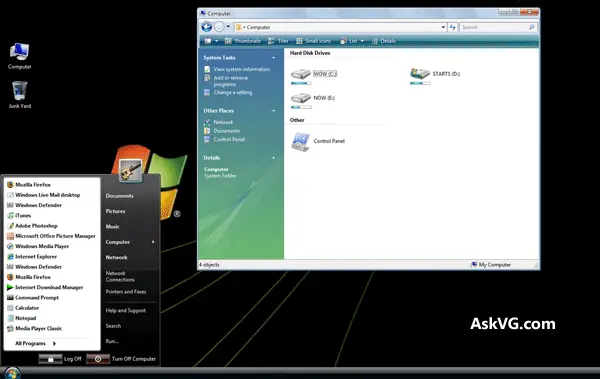Expand the List view dropdown
Viewport: 600px width, 379px height.
(362, 41)
